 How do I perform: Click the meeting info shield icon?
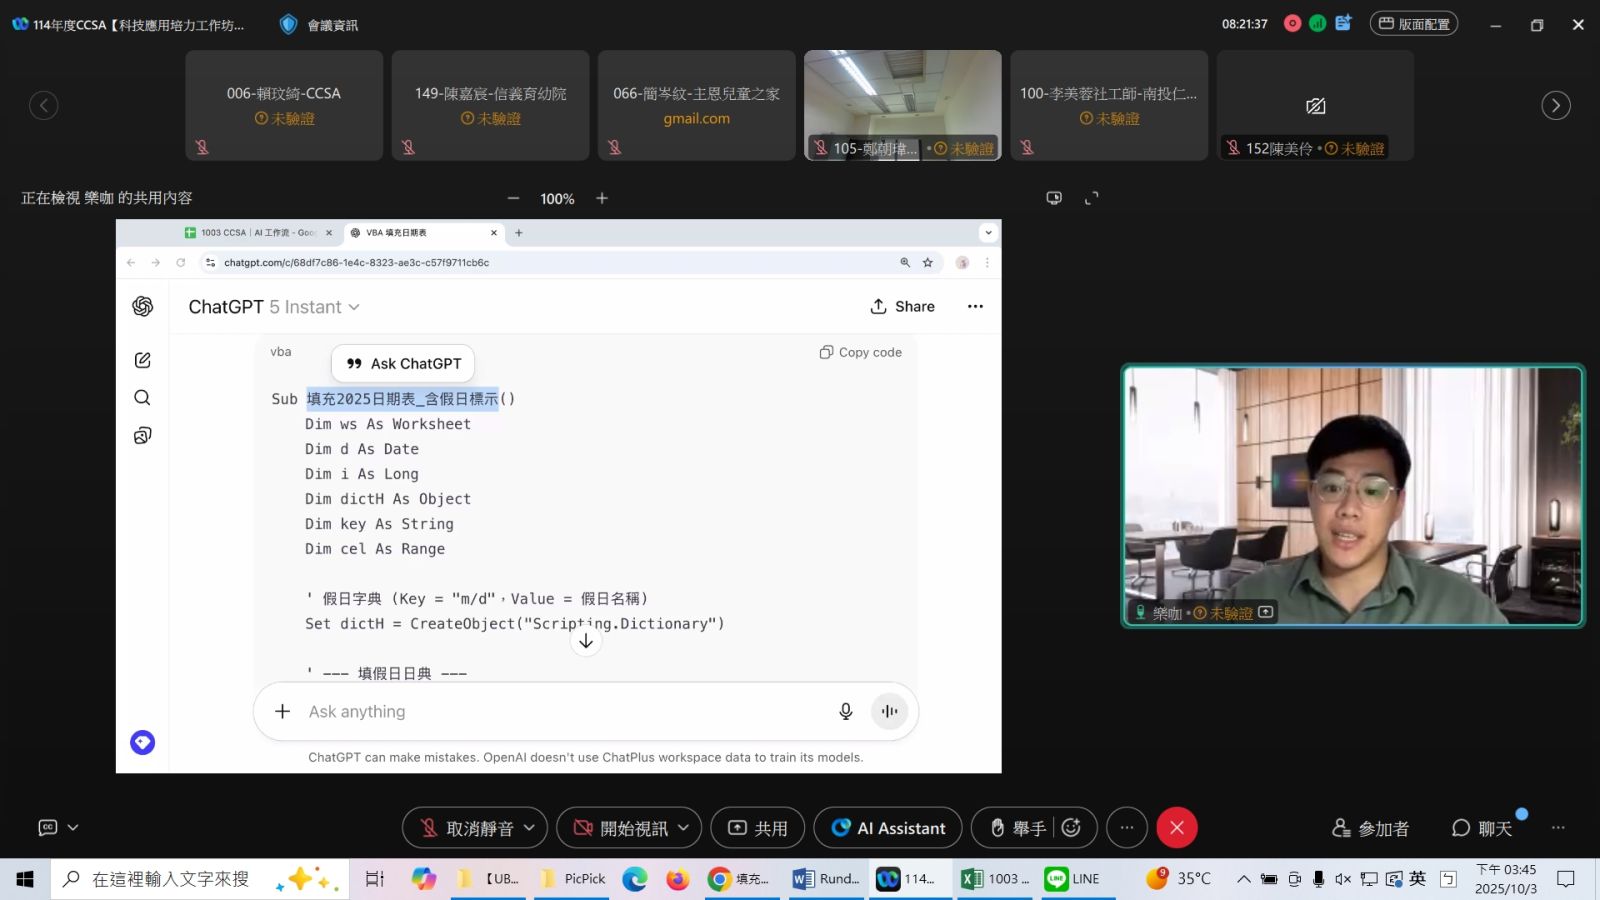tap(288, 24)
